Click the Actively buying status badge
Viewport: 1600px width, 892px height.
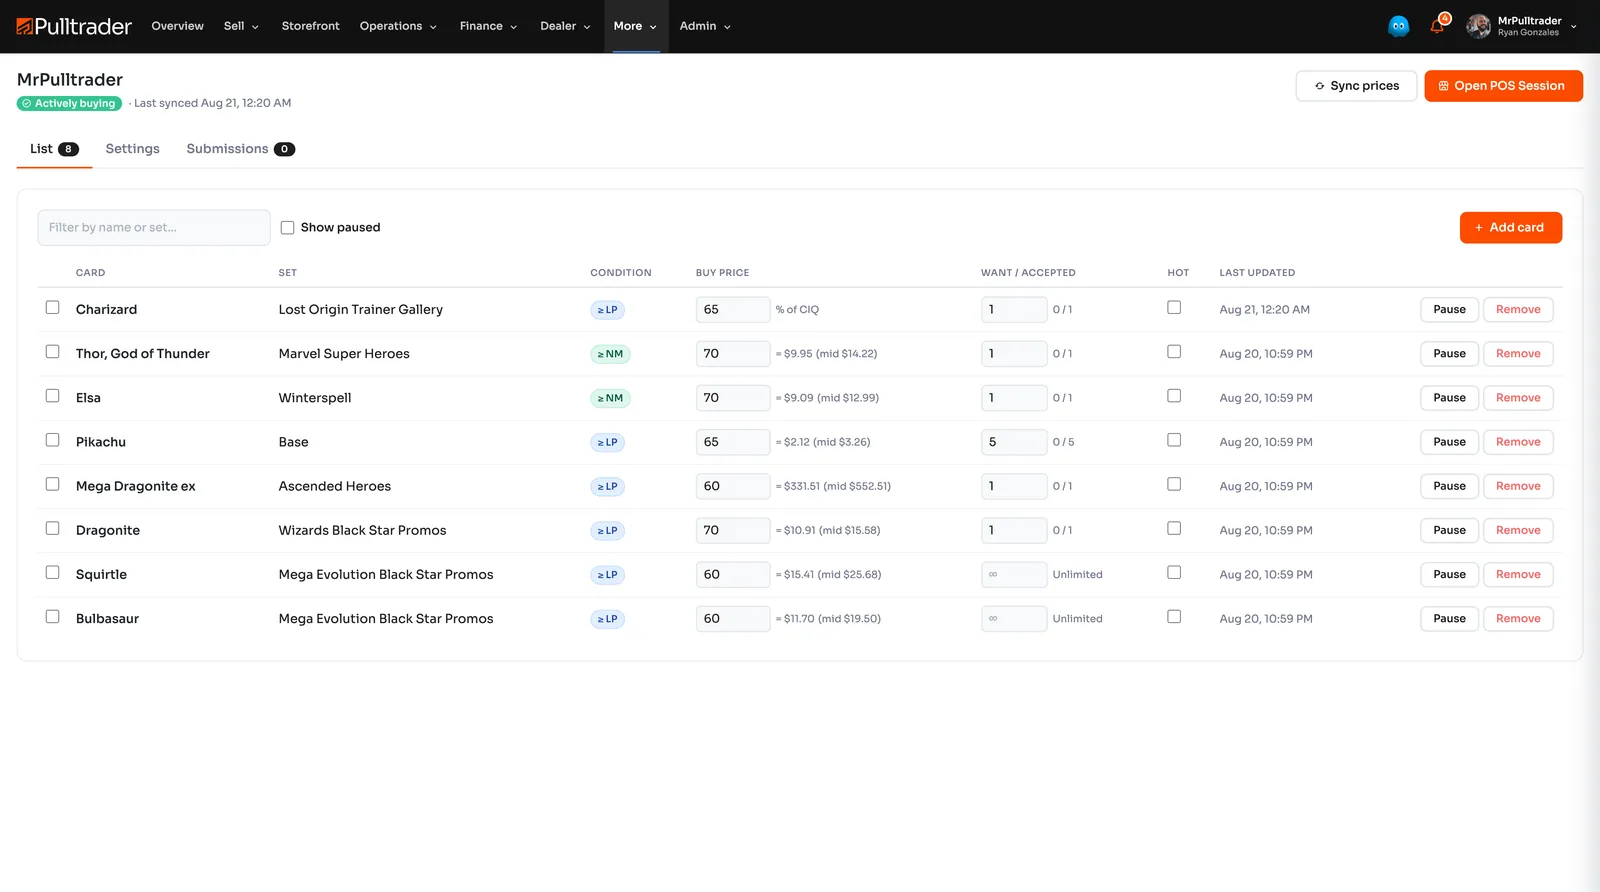tap(69, 103)
